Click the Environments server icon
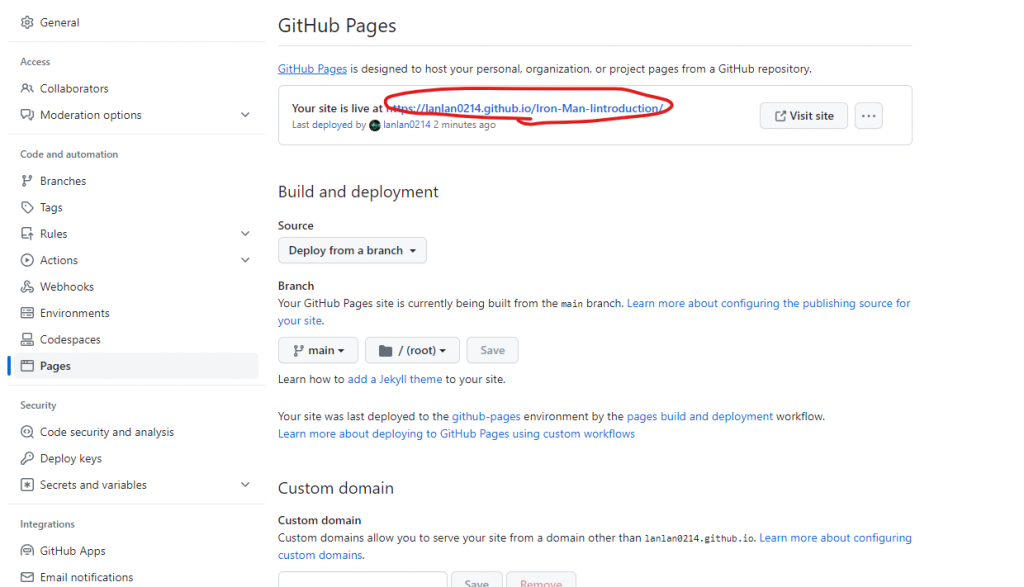The width and height of the screenshot is (1024, 587). tap(27, 313)
